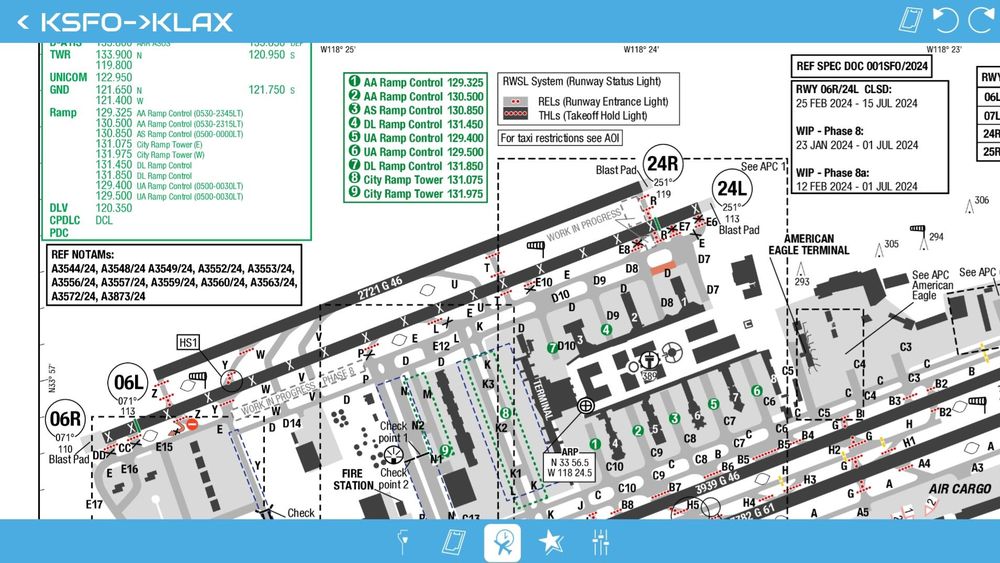Tap the UNICOM 122.950 row
Image resolution: width=1000 pixels, height=563 pixels.
tap(91, 77)
